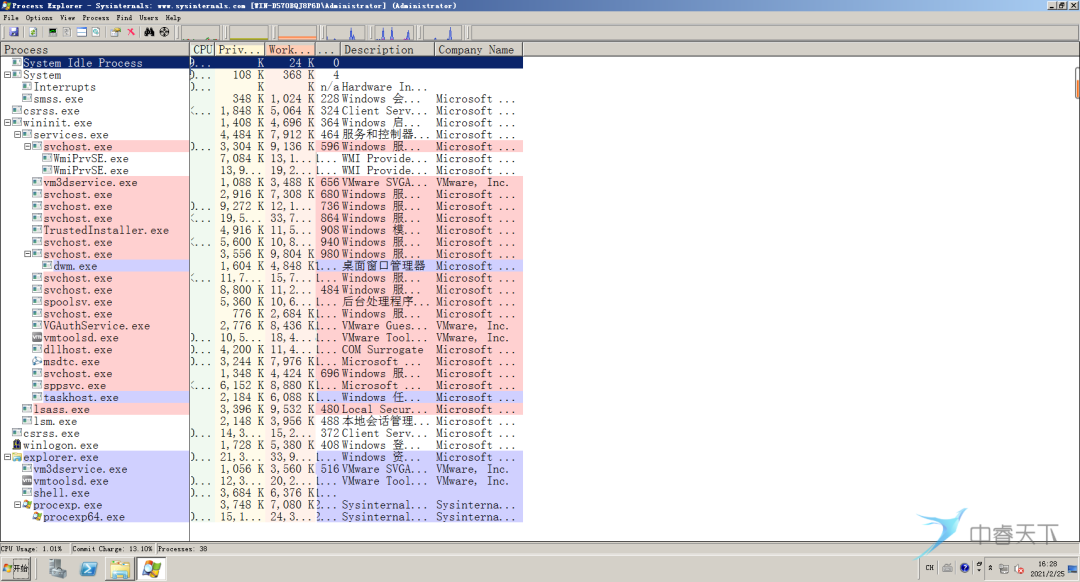
Task: Select the lsass.exe process
Action: [x=262, y=409]
